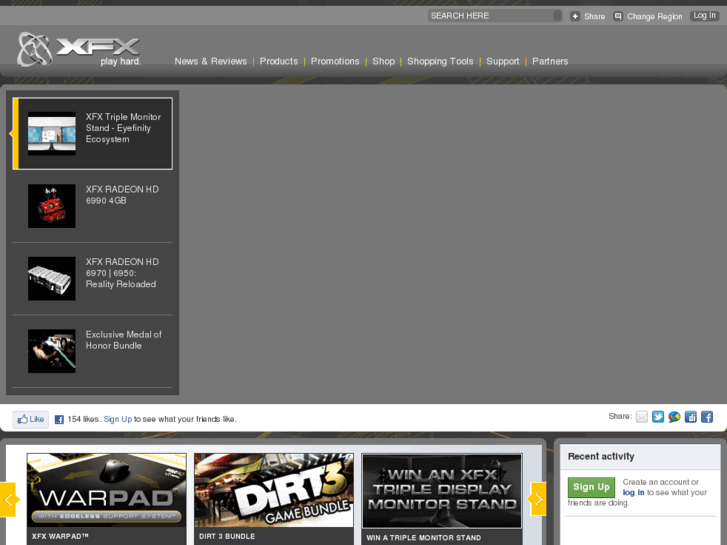Click 'DIRT 3 BUNDLE' caption
The height and width of the screenshot is (545, 727).
[227, 536]
